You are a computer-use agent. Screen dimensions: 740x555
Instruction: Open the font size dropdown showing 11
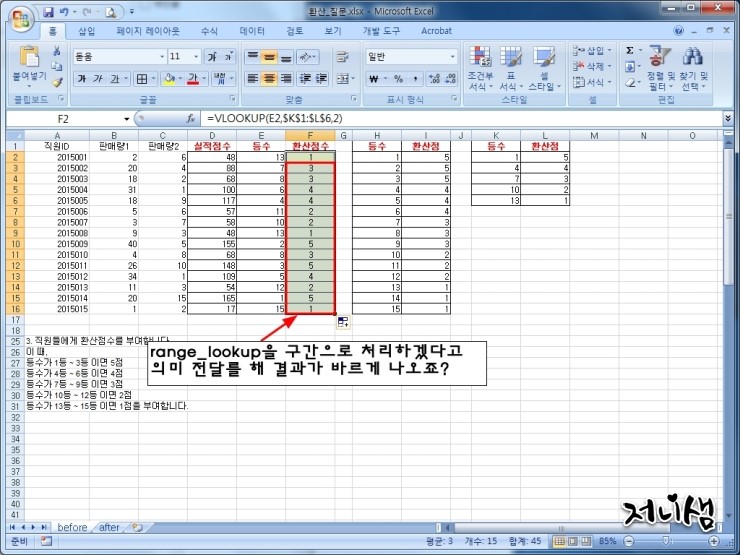point(196,57)
